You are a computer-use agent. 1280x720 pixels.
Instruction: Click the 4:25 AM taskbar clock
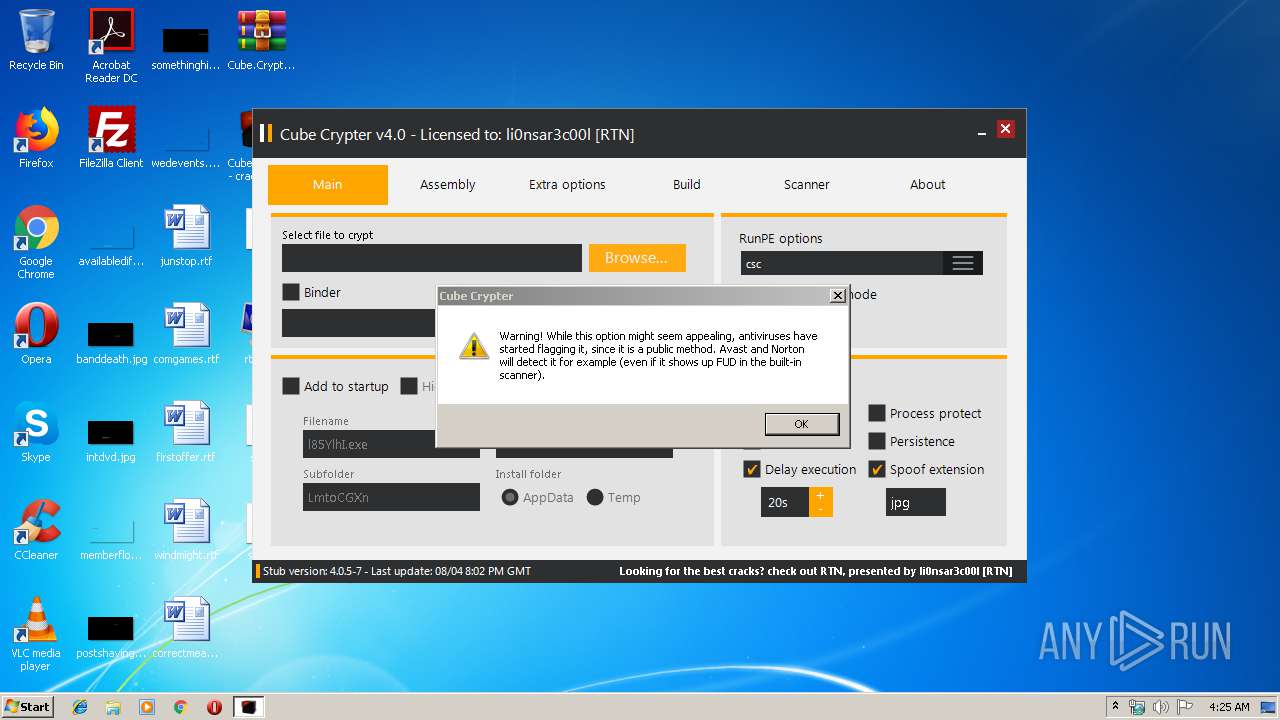tap(1229, 707)
